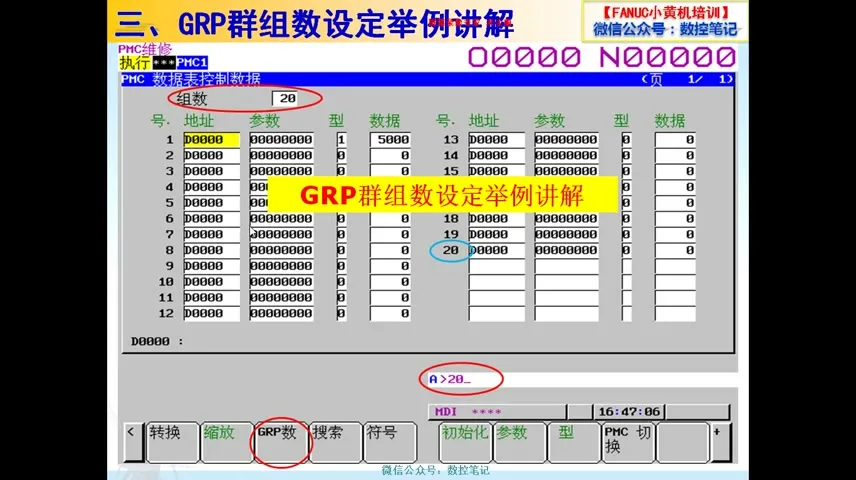
Task: Select the address cell of row 10
Action: point(211,282)
